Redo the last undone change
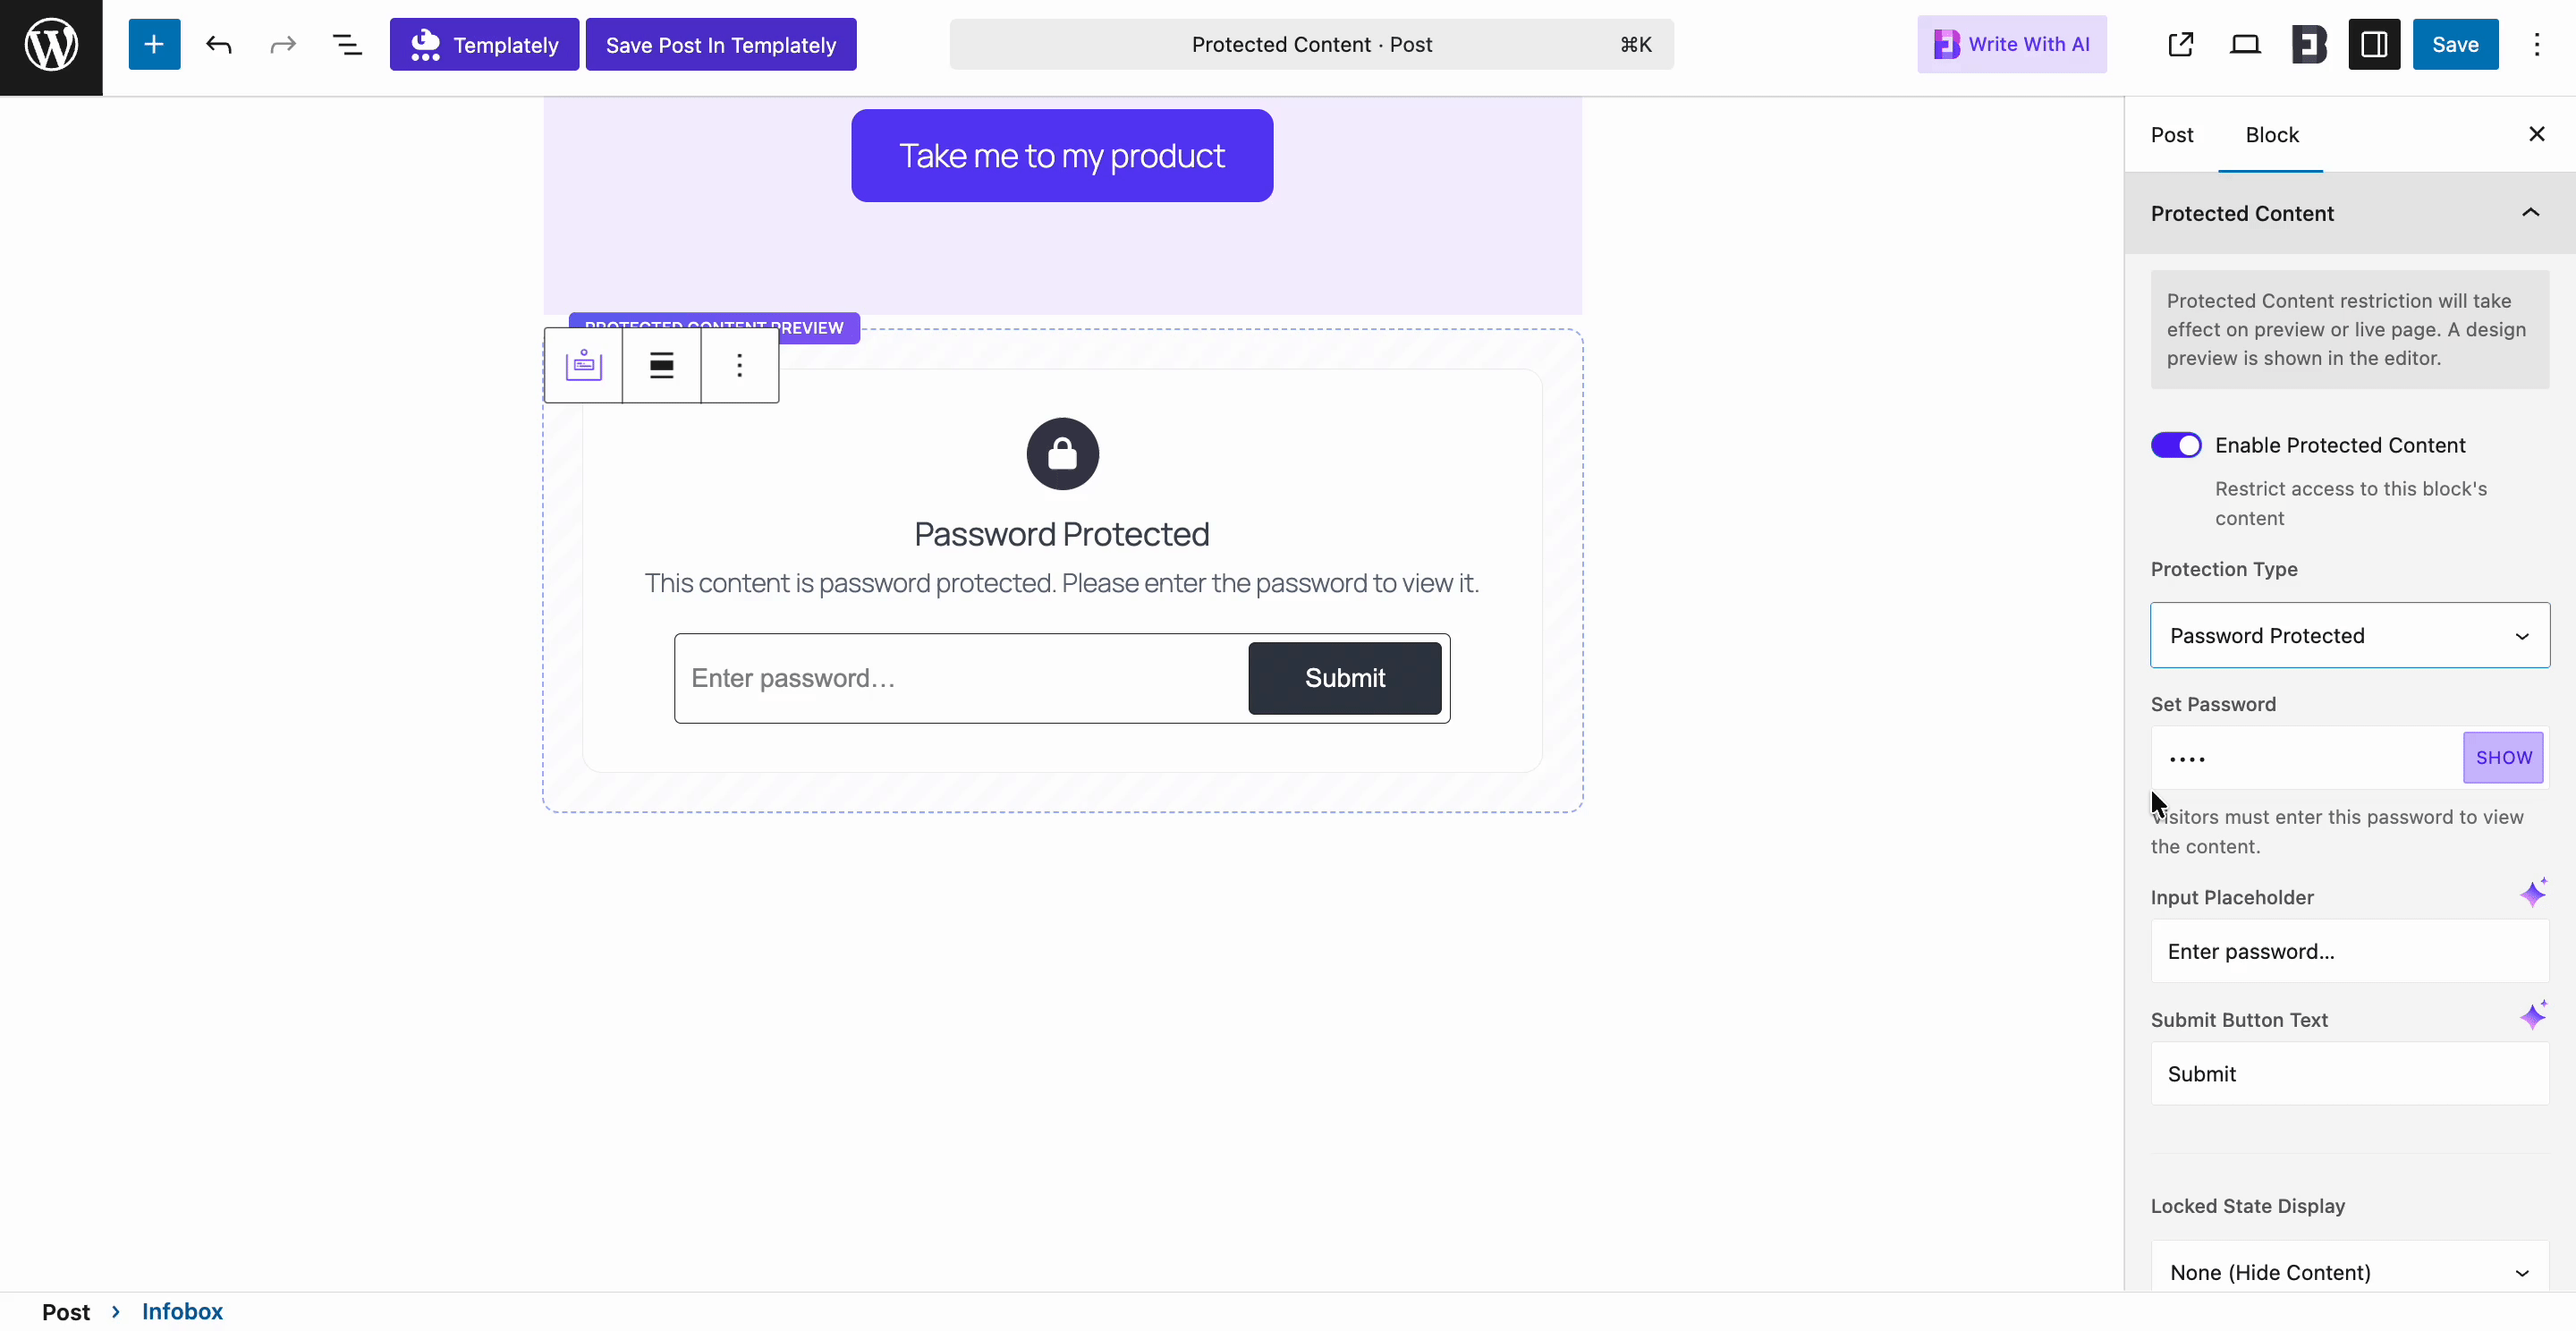Viewport: 2576px width, 1331px height. pos(283,45)
